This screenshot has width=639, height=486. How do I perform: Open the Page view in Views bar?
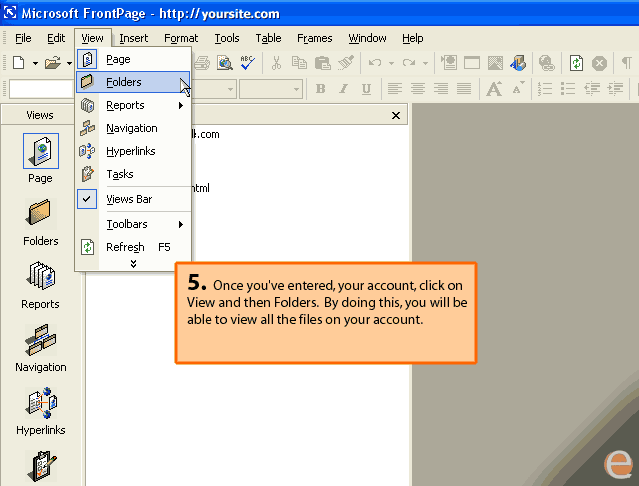[40, 155]
